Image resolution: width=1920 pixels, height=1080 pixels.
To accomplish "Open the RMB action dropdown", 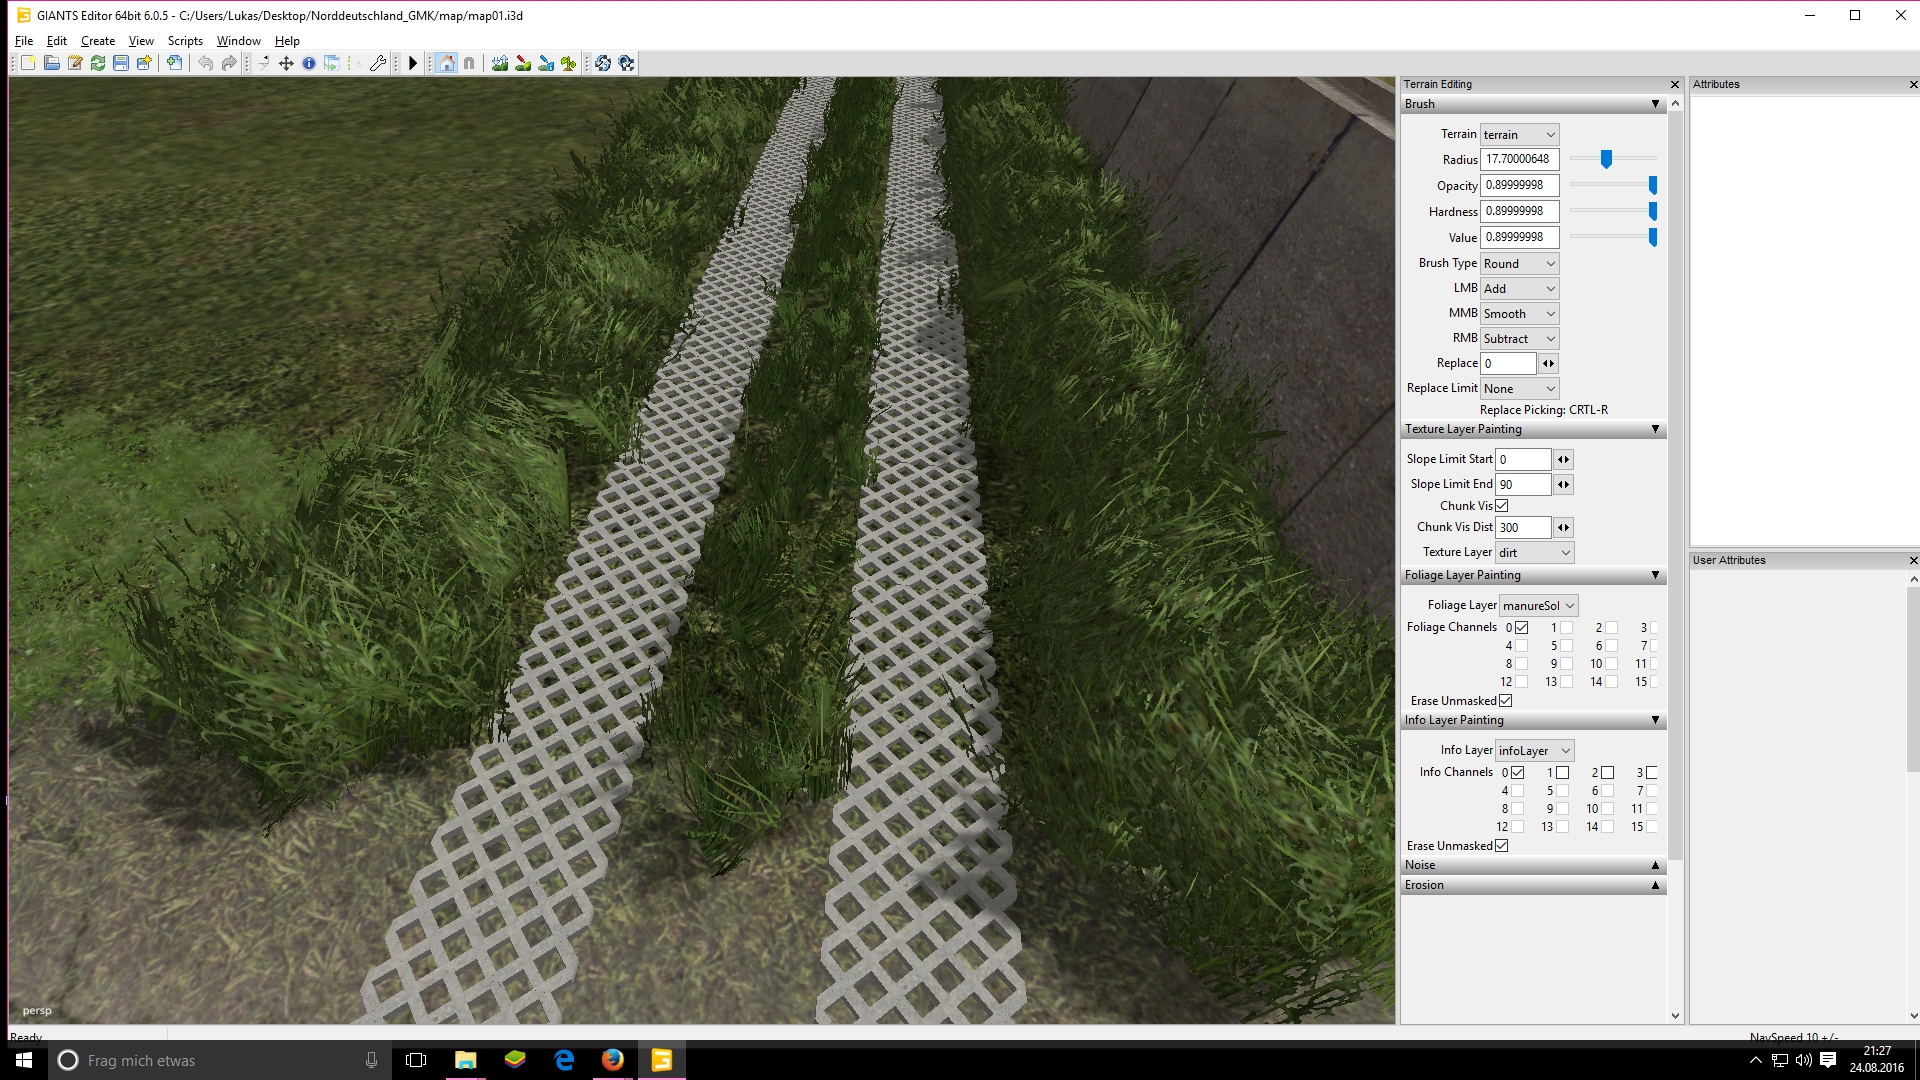I will [1519, 339].
